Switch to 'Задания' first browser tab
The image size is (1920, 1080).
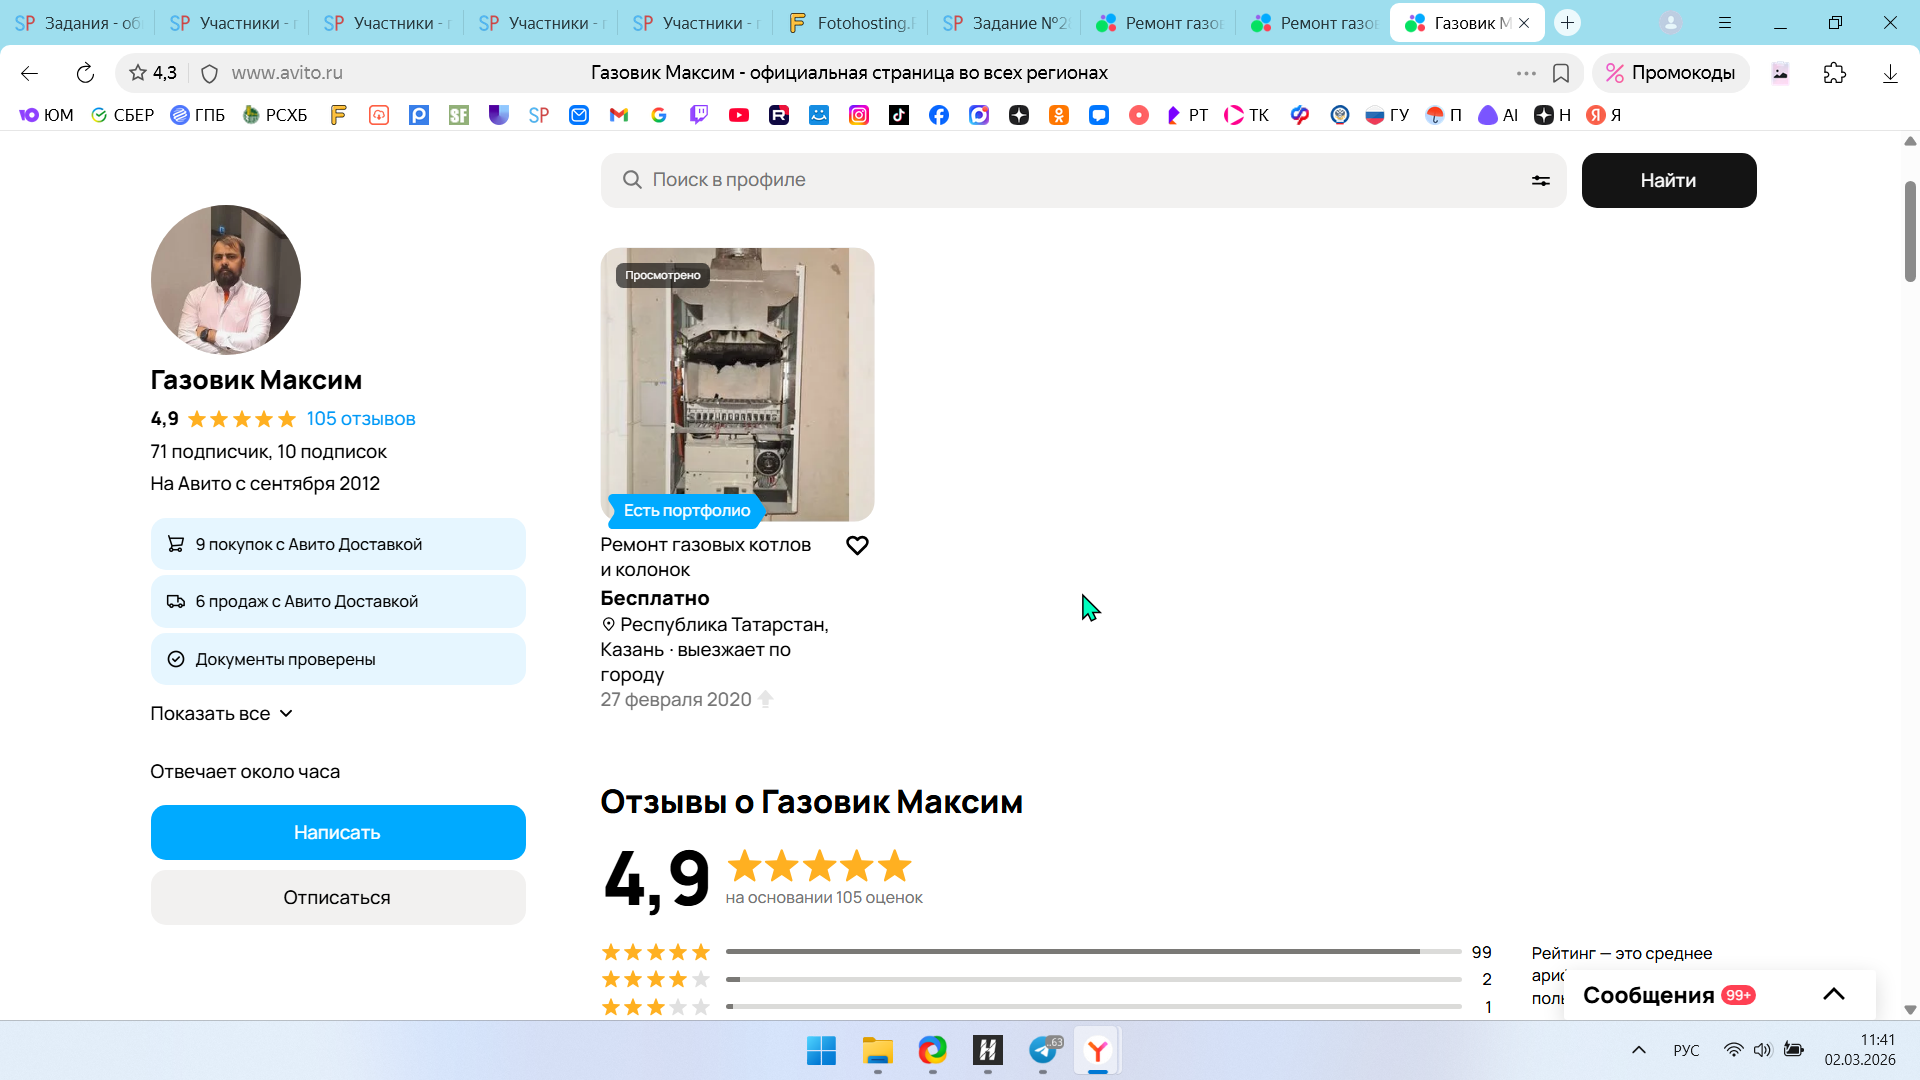coord(78,23)
